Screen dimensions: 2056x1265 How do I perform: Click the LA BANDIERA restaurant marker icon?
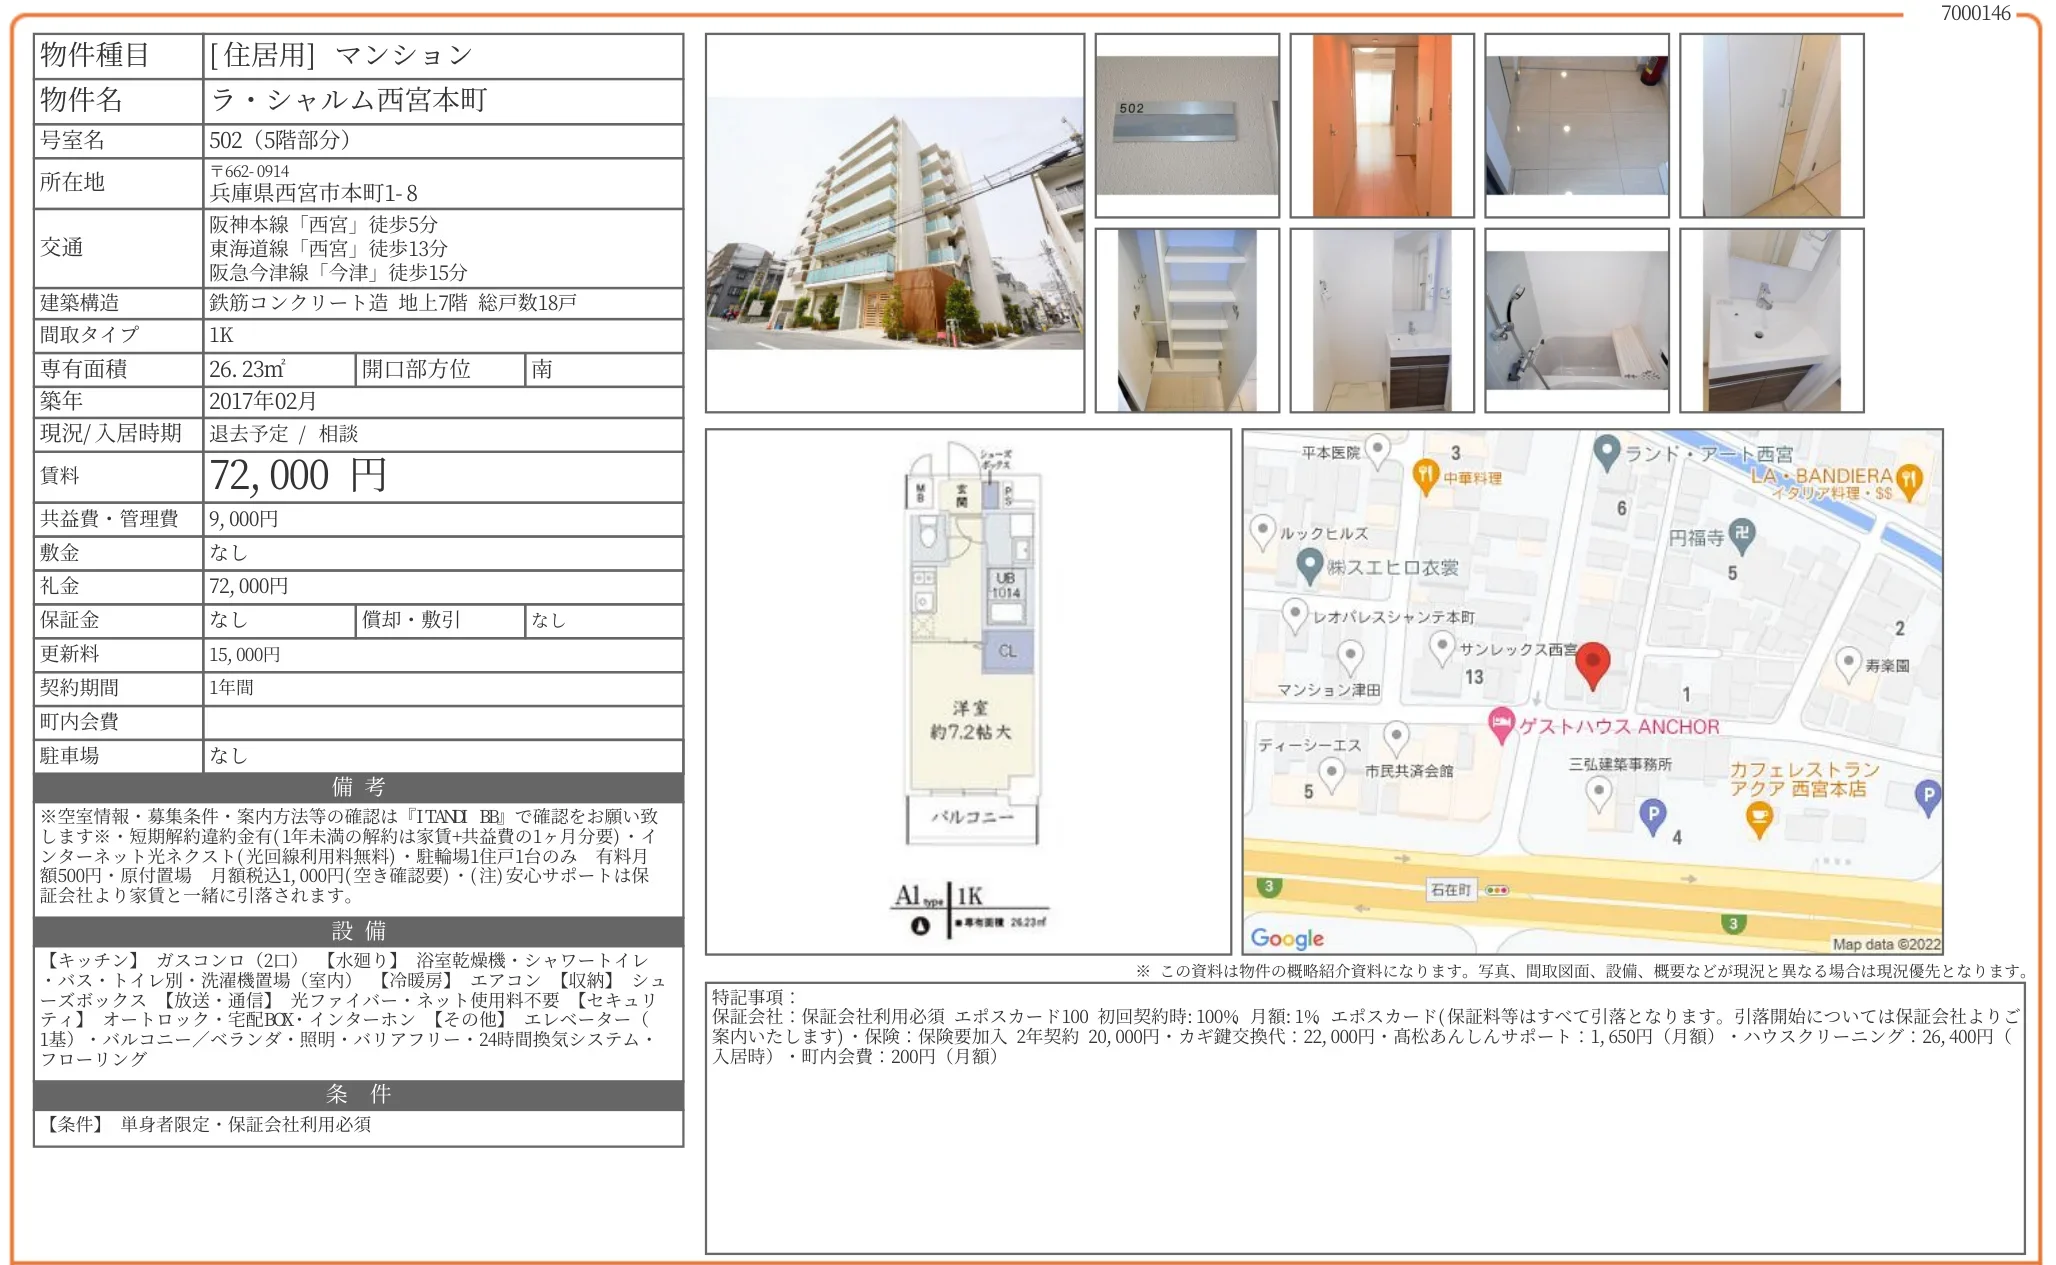click(1908, 481)
